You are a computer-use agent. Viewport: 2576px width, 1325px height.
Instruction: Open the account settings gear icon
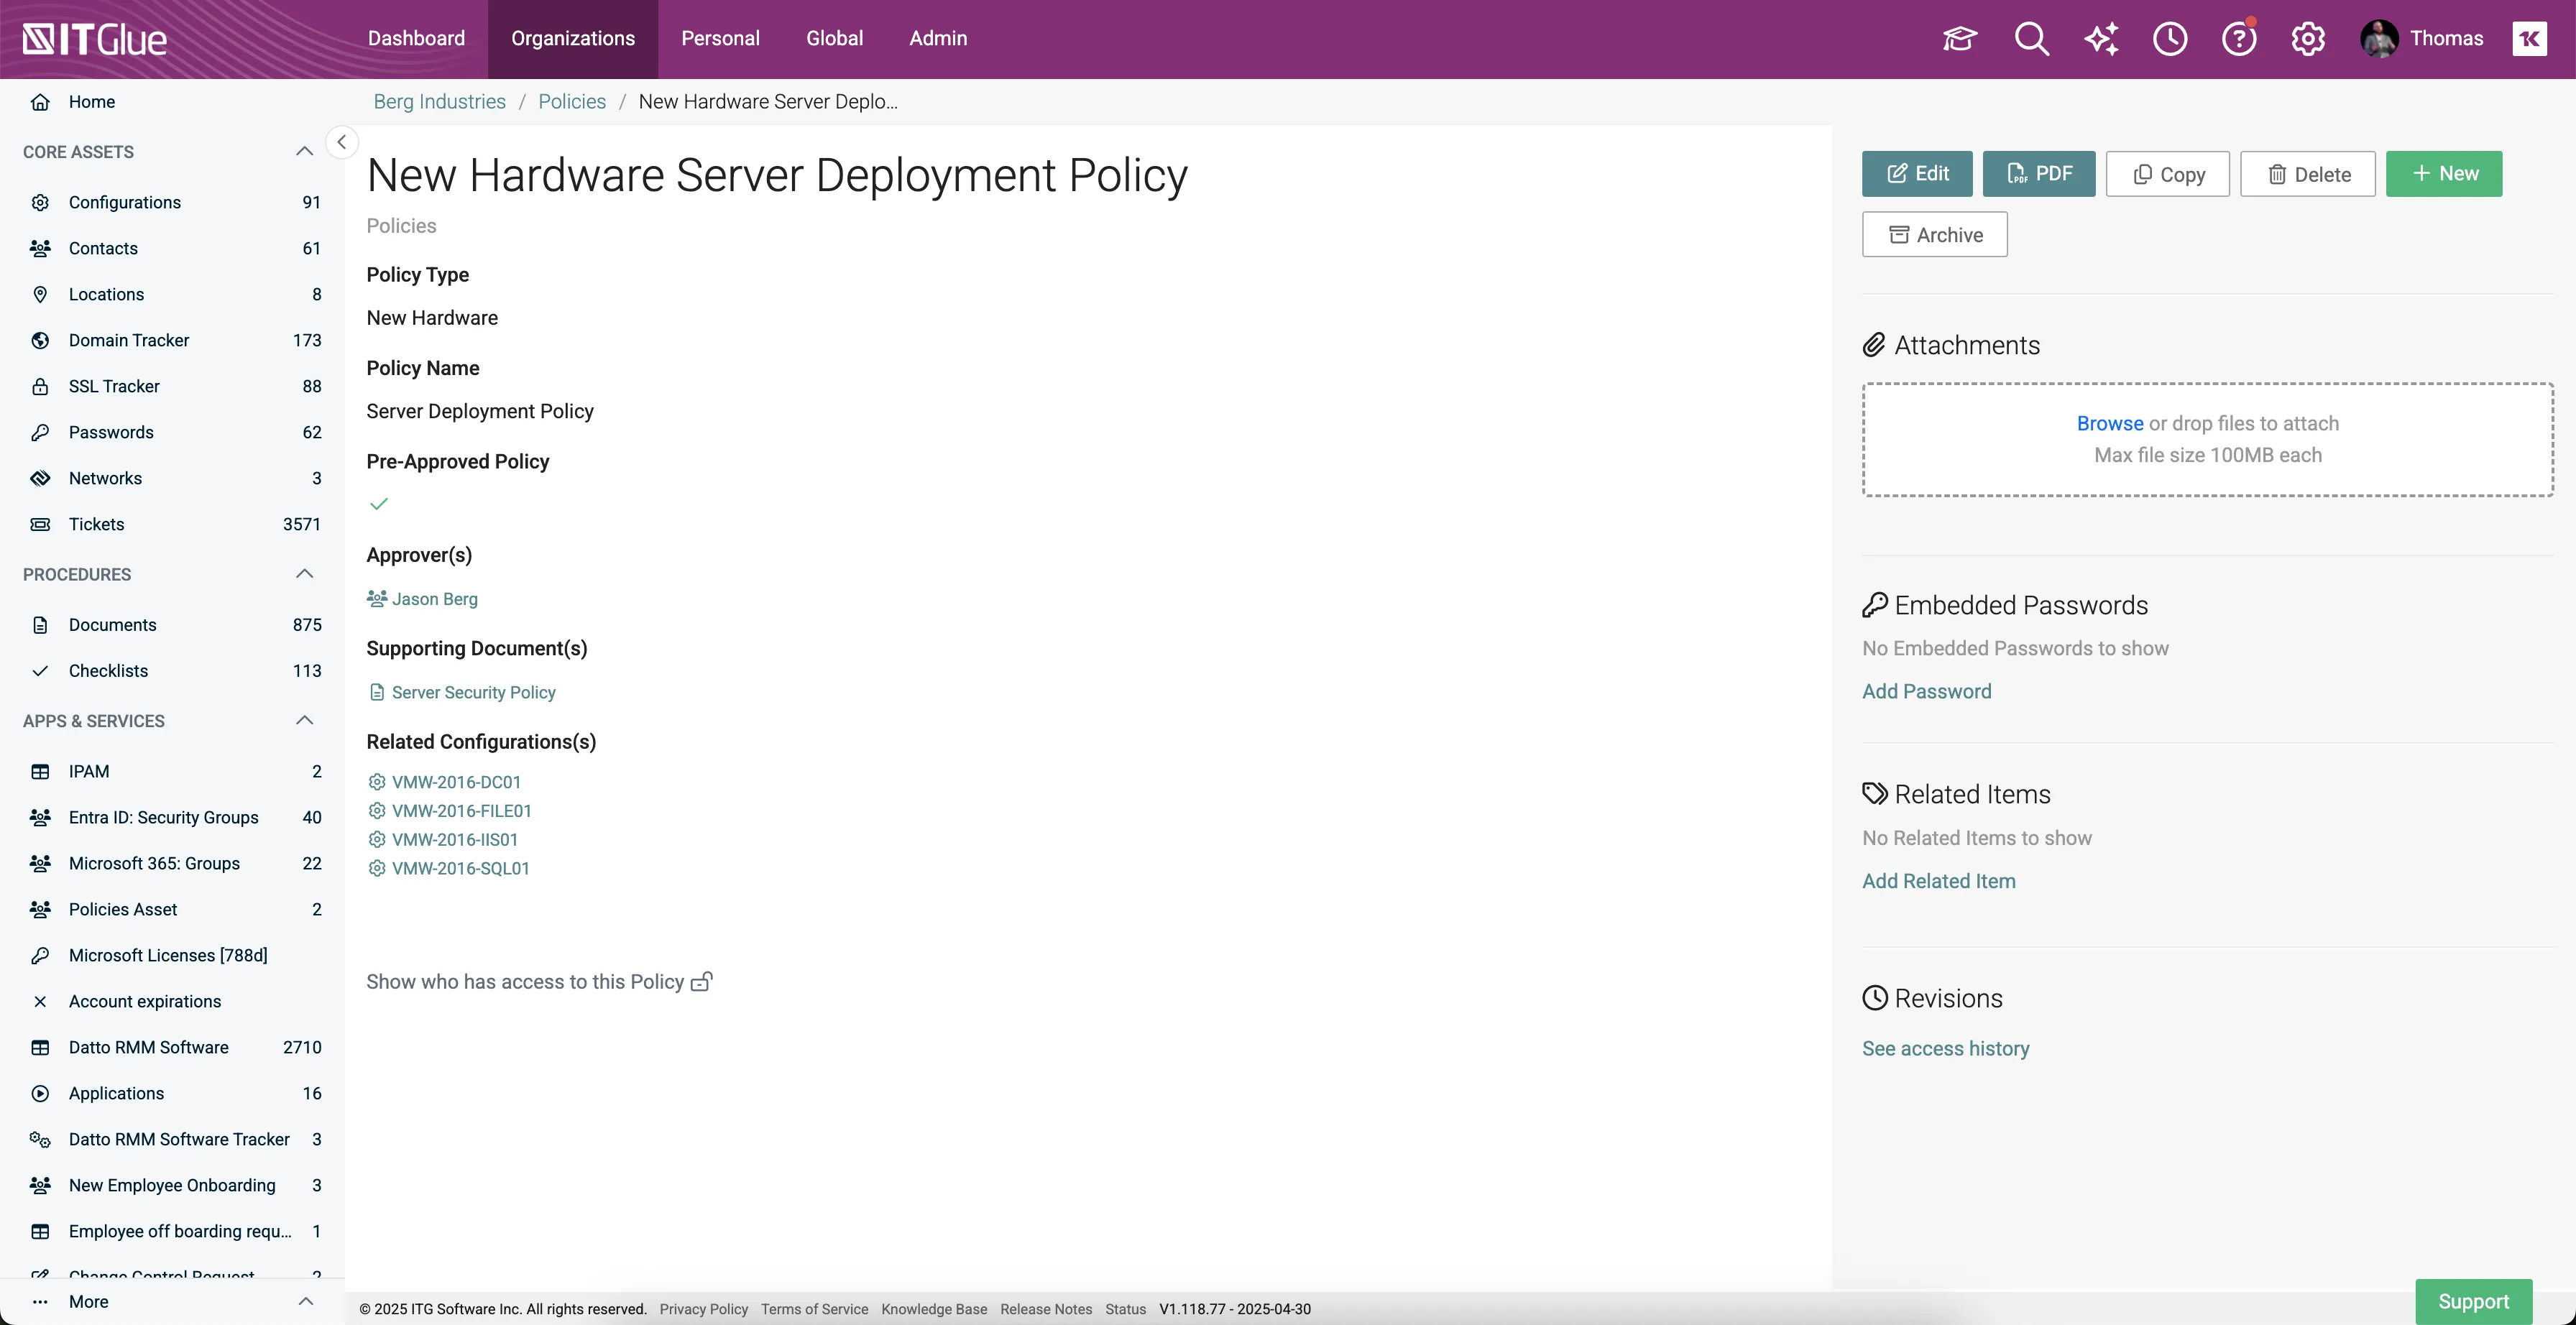click(x=2308, y=39)
